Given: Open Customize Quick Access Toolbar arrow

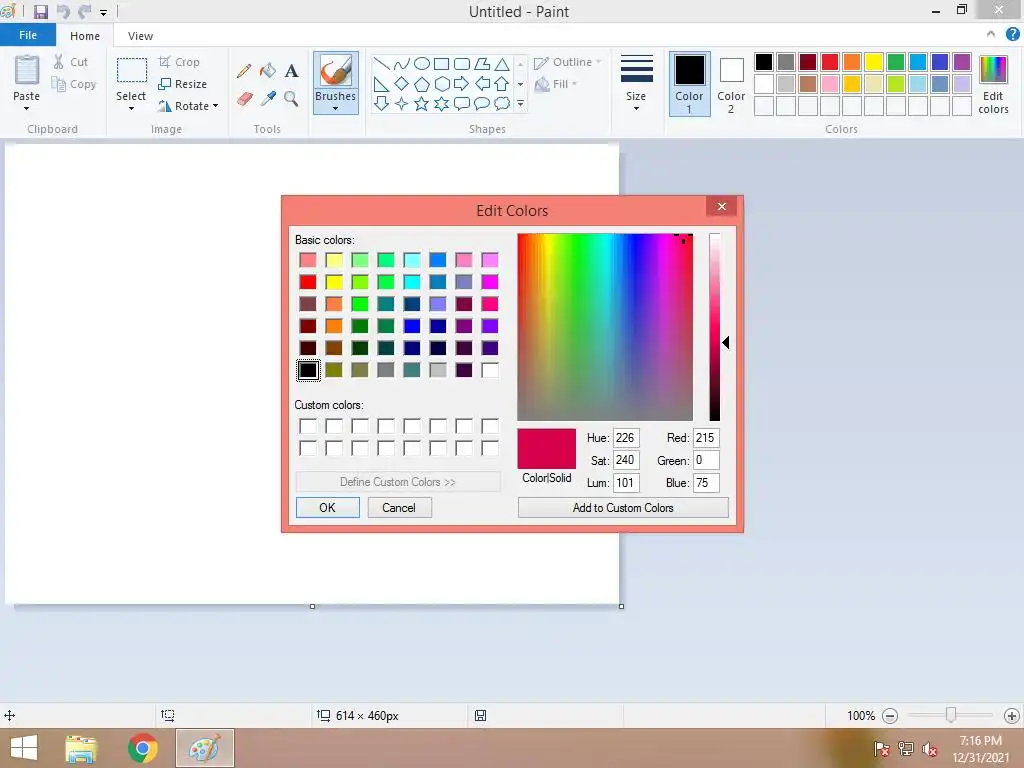Looking at the screenshot, I should tap(103, 12).
